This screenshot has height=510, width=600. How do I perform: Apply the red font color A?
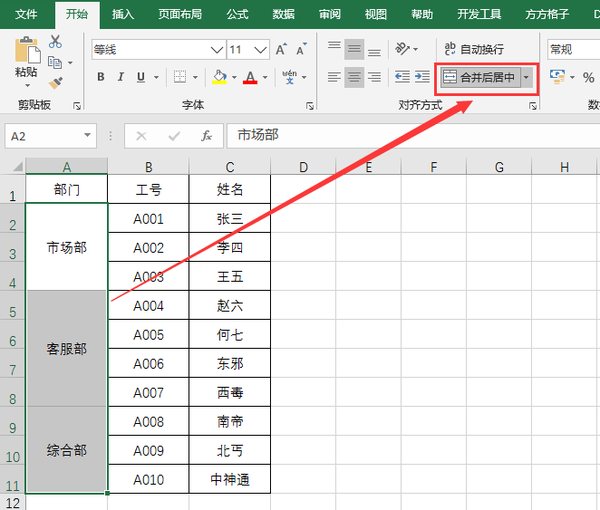tap(250, 77)
